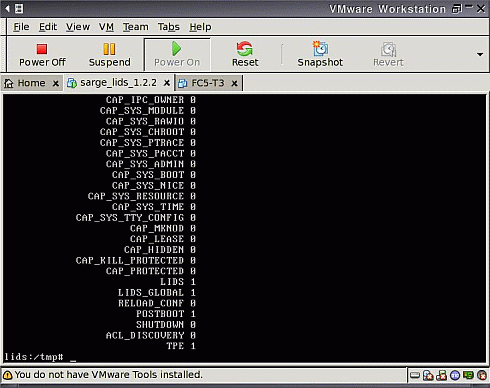Open the Tabs menu

169,27
